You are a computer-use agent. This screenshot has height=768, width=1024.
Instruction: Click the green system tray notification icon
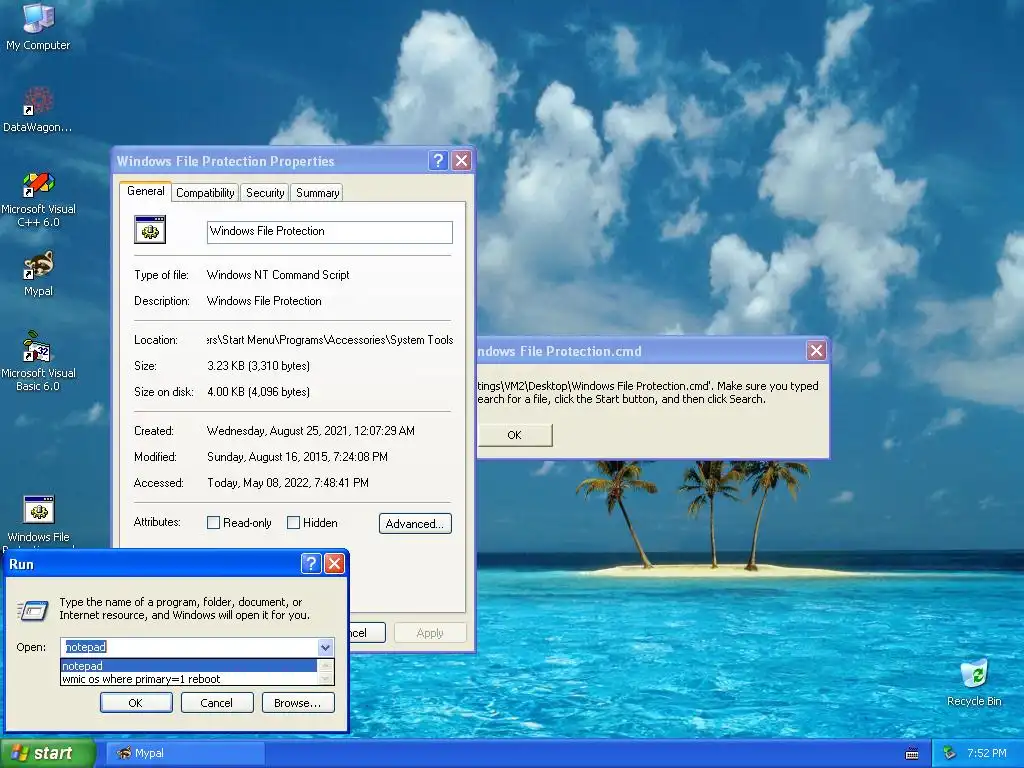[950, 753]
